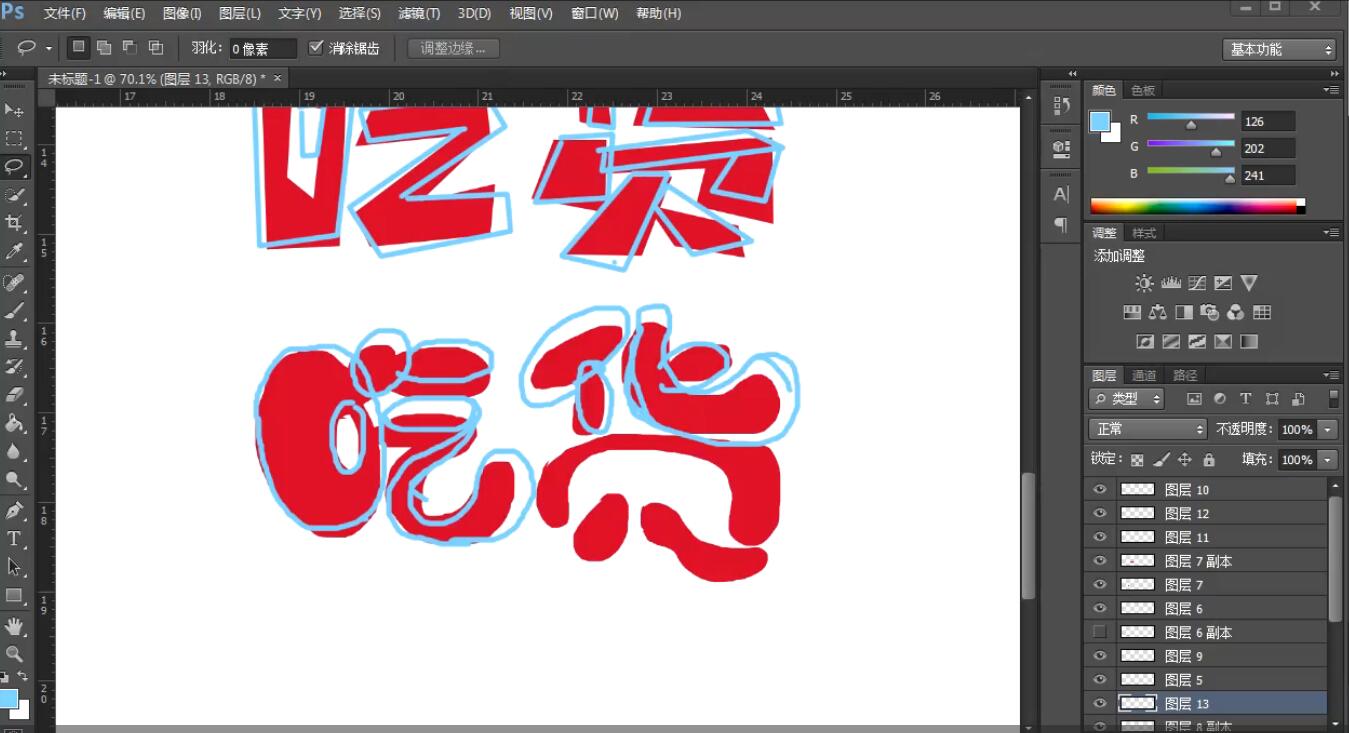Open the Paragraph panel icon
This screenshot has width=1349, height=733.
coord(1061,224)
